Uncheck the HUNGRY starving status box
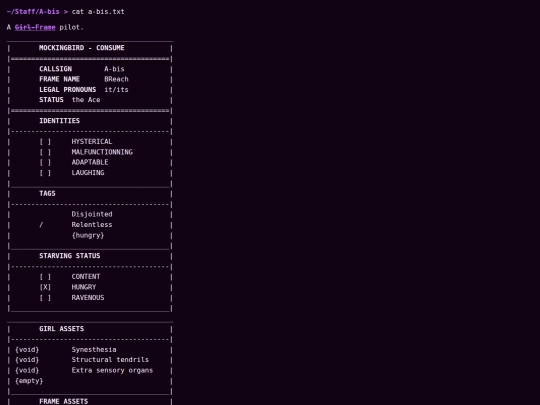 pos(45,287)
